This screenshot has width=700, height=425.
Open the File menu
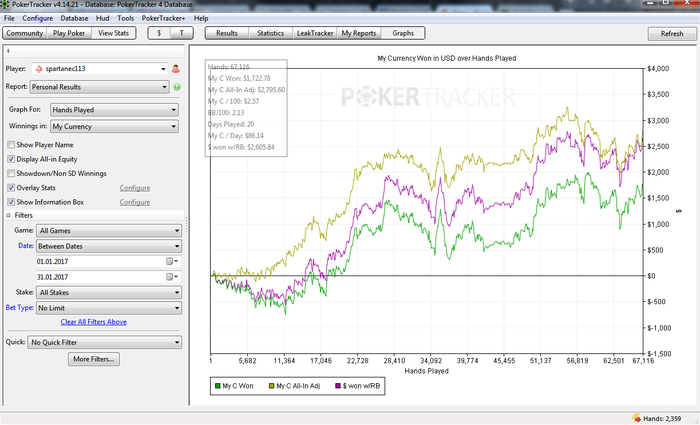9,18
